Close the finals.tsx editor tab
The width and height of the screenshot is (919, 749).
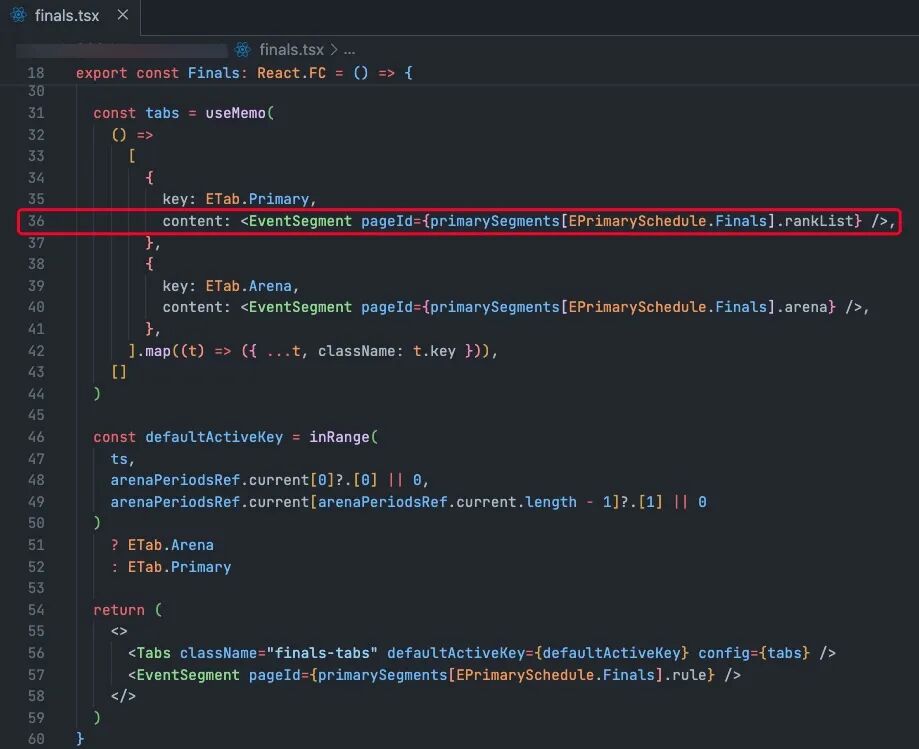pos(122,15)
